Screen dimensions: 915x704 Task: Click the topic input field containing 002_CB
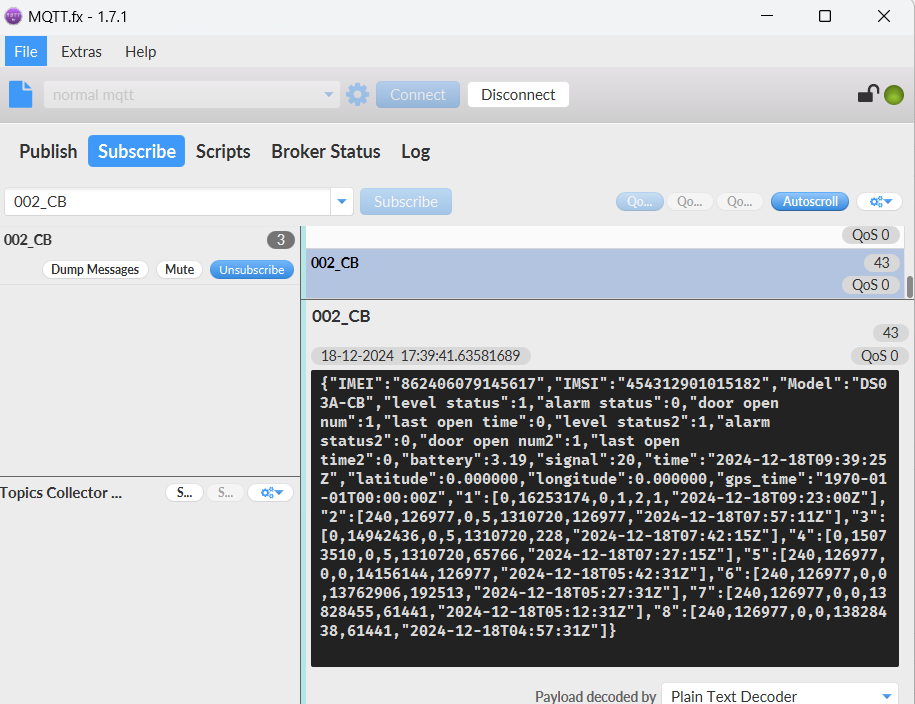(x=167, y=201)
